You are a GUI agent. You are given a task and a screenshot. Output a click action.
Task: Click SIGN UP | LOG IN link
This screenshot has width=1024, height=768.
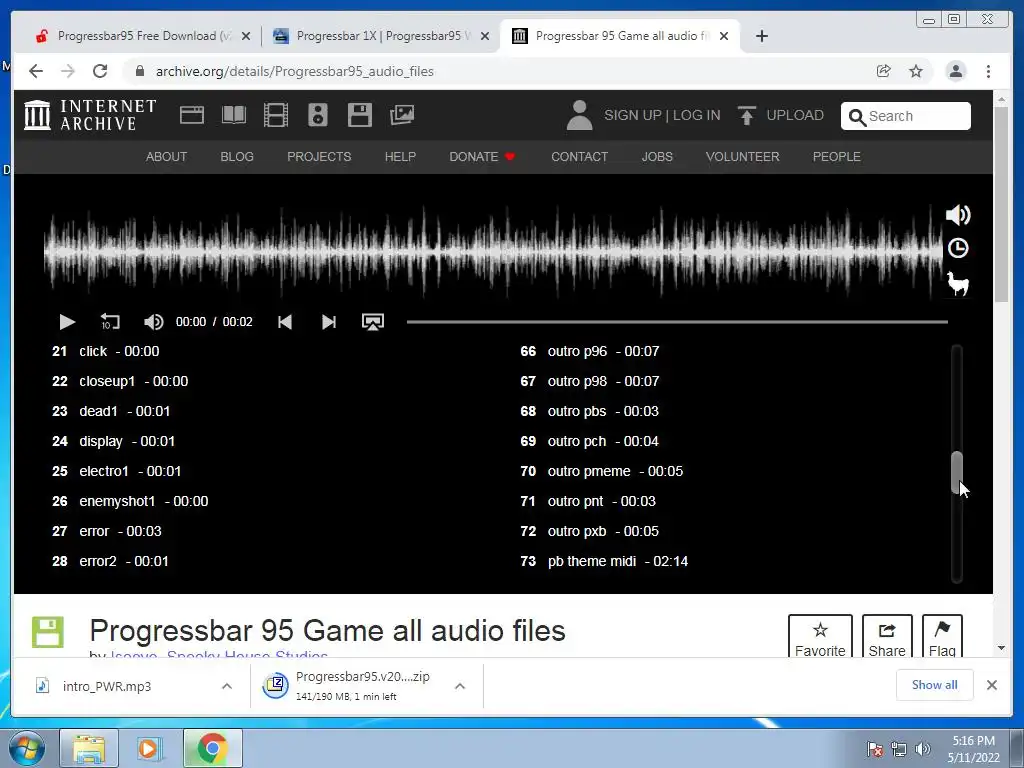(662, 115)
